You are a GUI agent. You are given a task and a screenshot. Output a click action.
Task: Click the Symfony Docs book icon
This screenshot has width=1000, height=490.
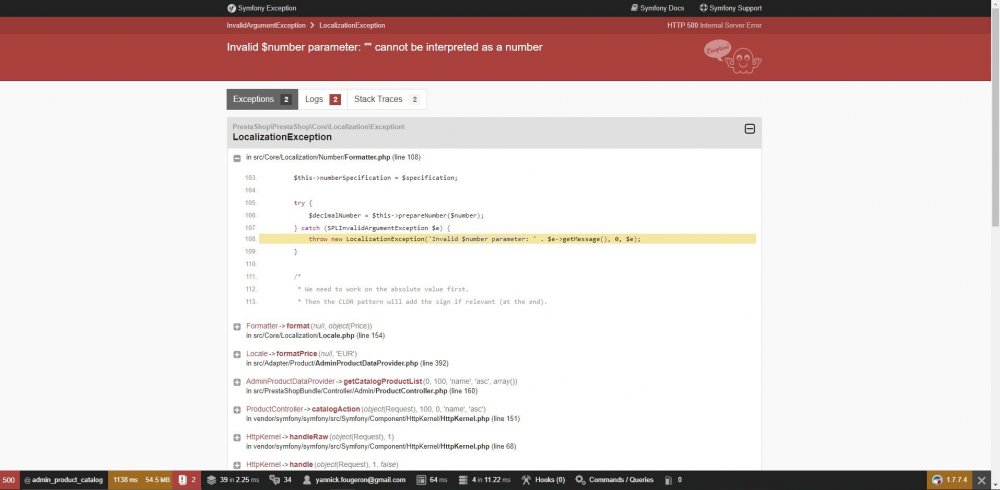634,8
